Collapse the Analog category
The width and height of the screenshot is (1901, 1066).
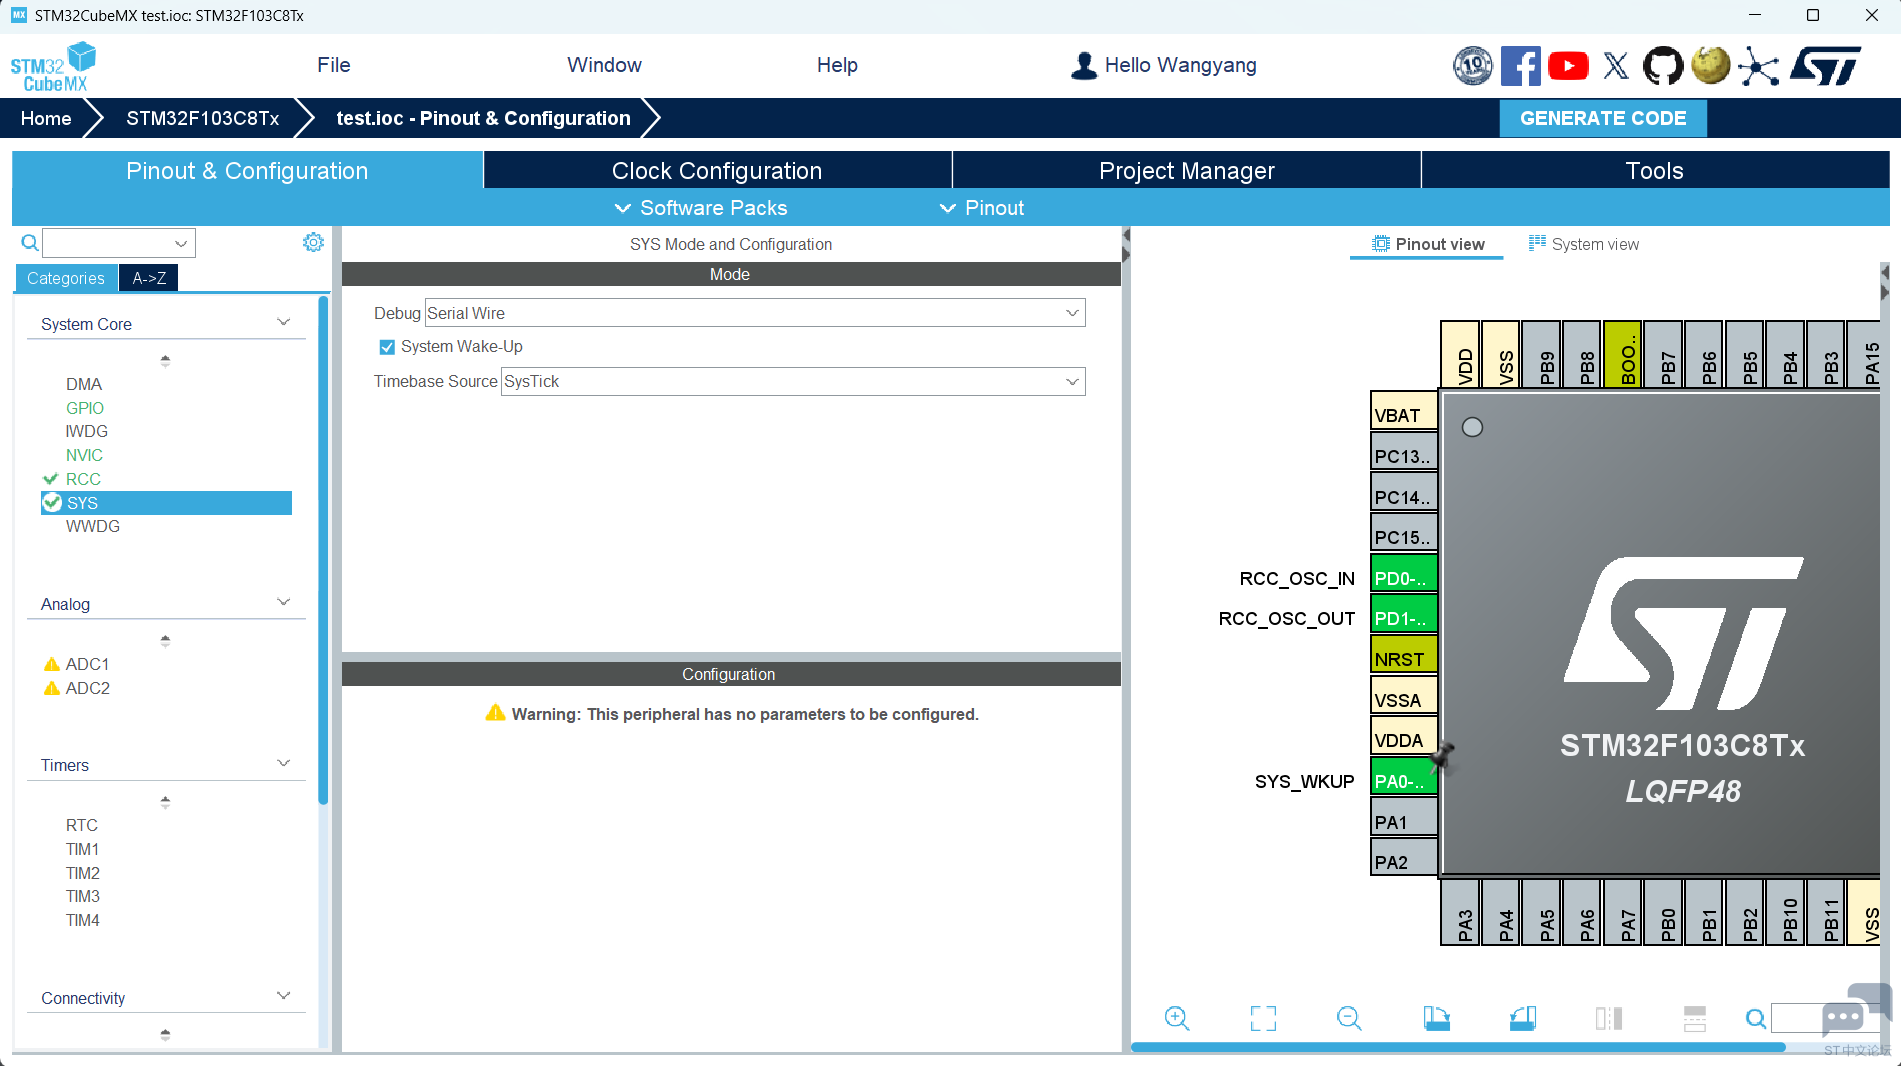283,602
